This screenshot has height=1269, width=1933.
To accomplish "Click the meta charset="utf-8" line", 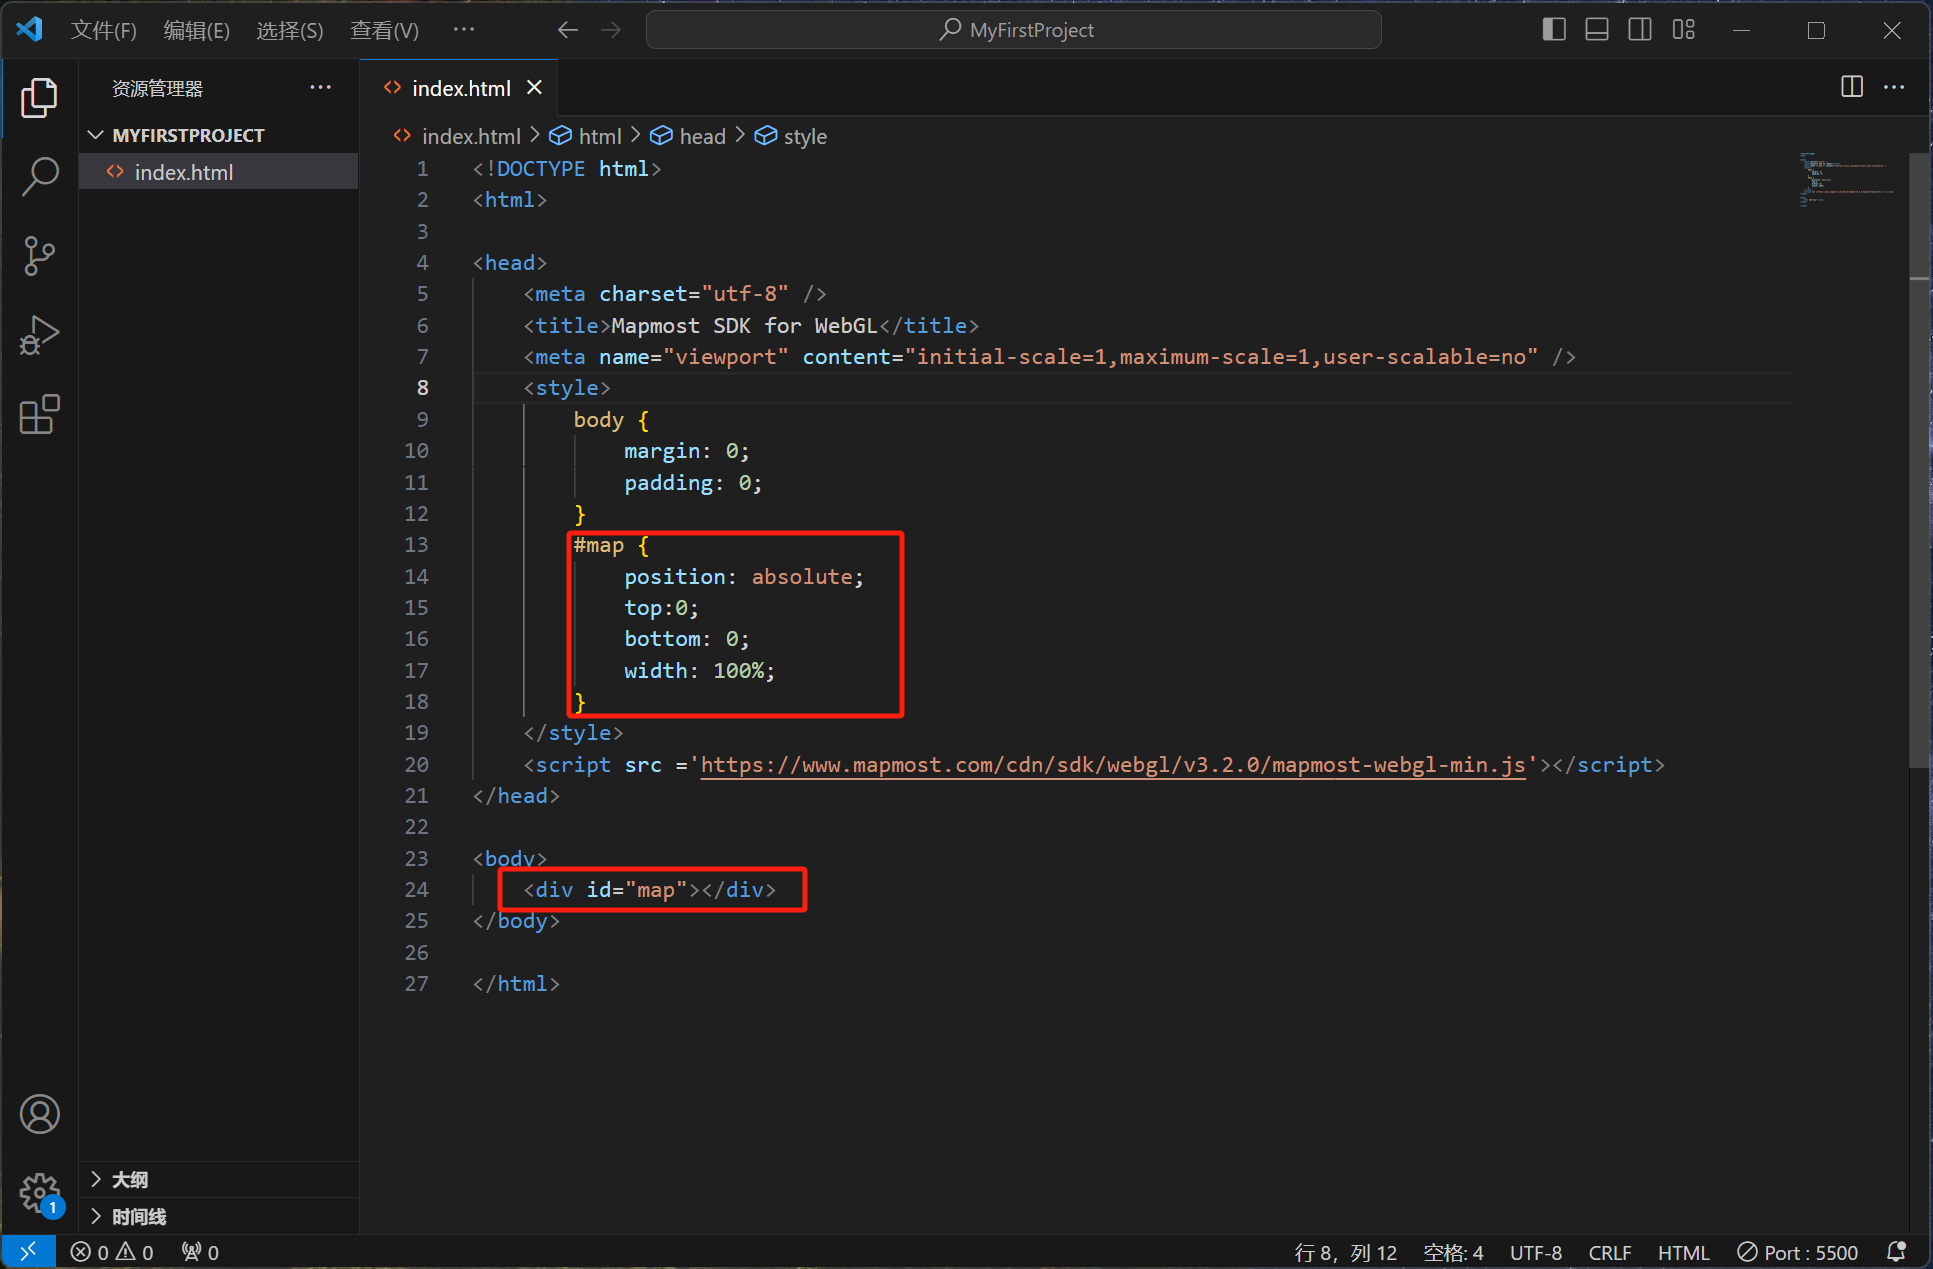I will click(x=675, y=294).
